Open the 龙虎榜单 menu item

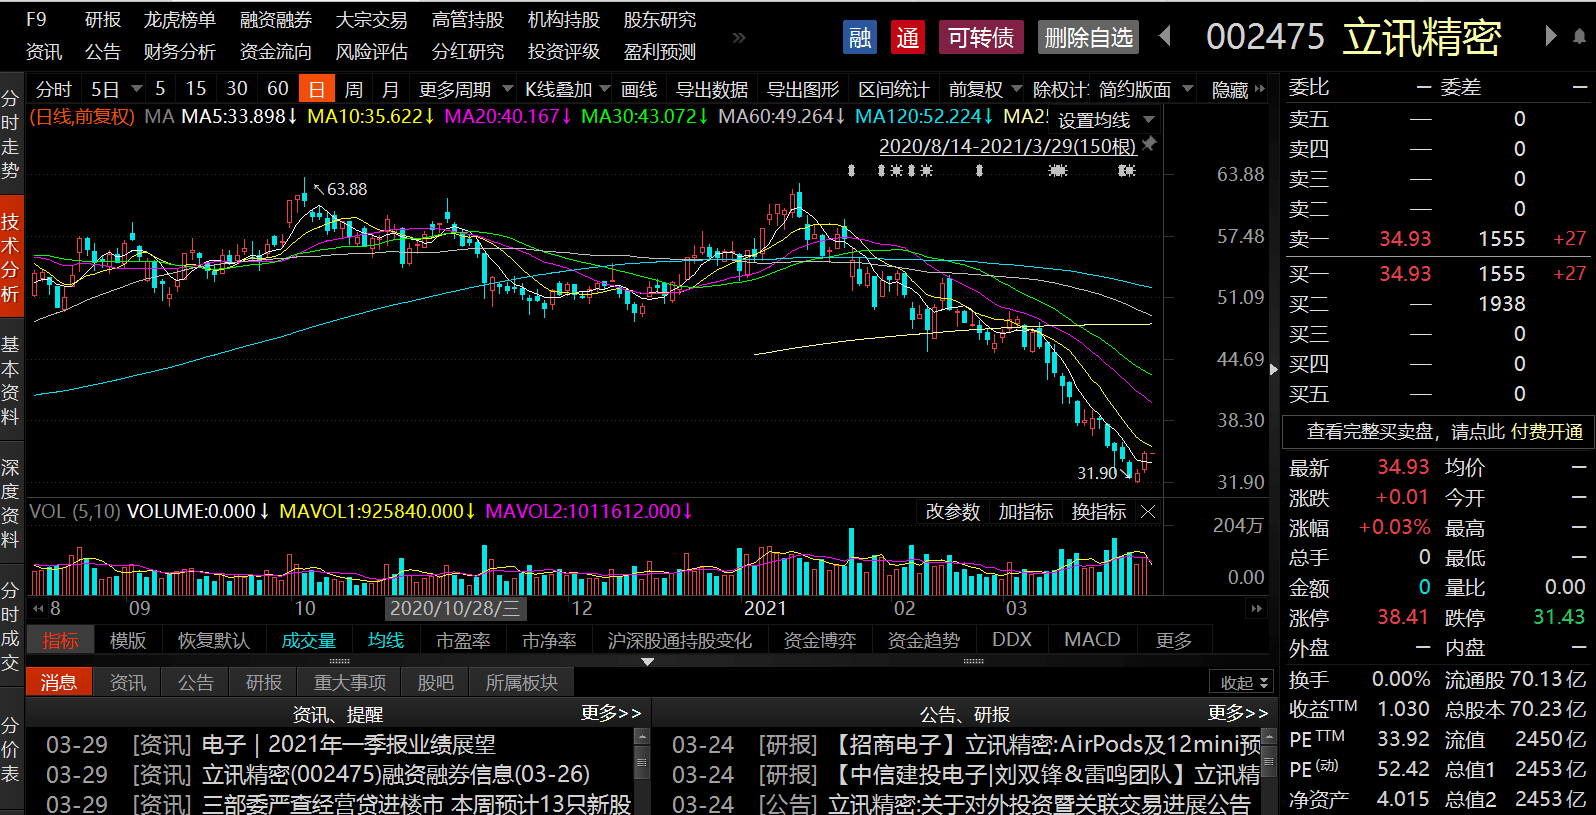180,20
